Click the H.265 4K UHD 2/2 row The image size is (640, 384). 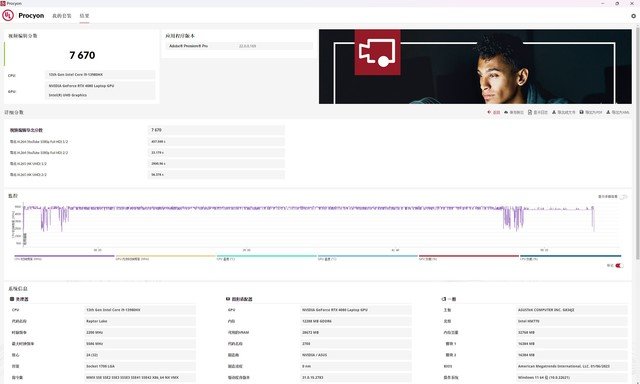click(x=147, y=175)
